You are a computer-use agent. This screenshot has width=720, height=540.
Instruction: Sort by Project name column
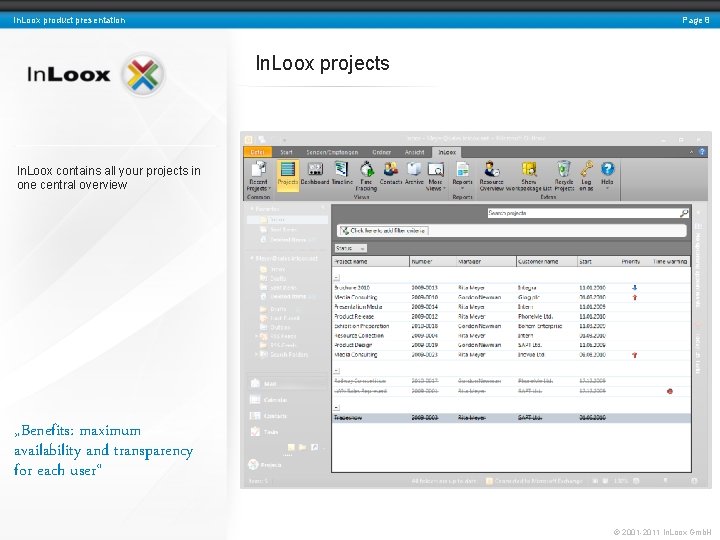click(371, 261)
